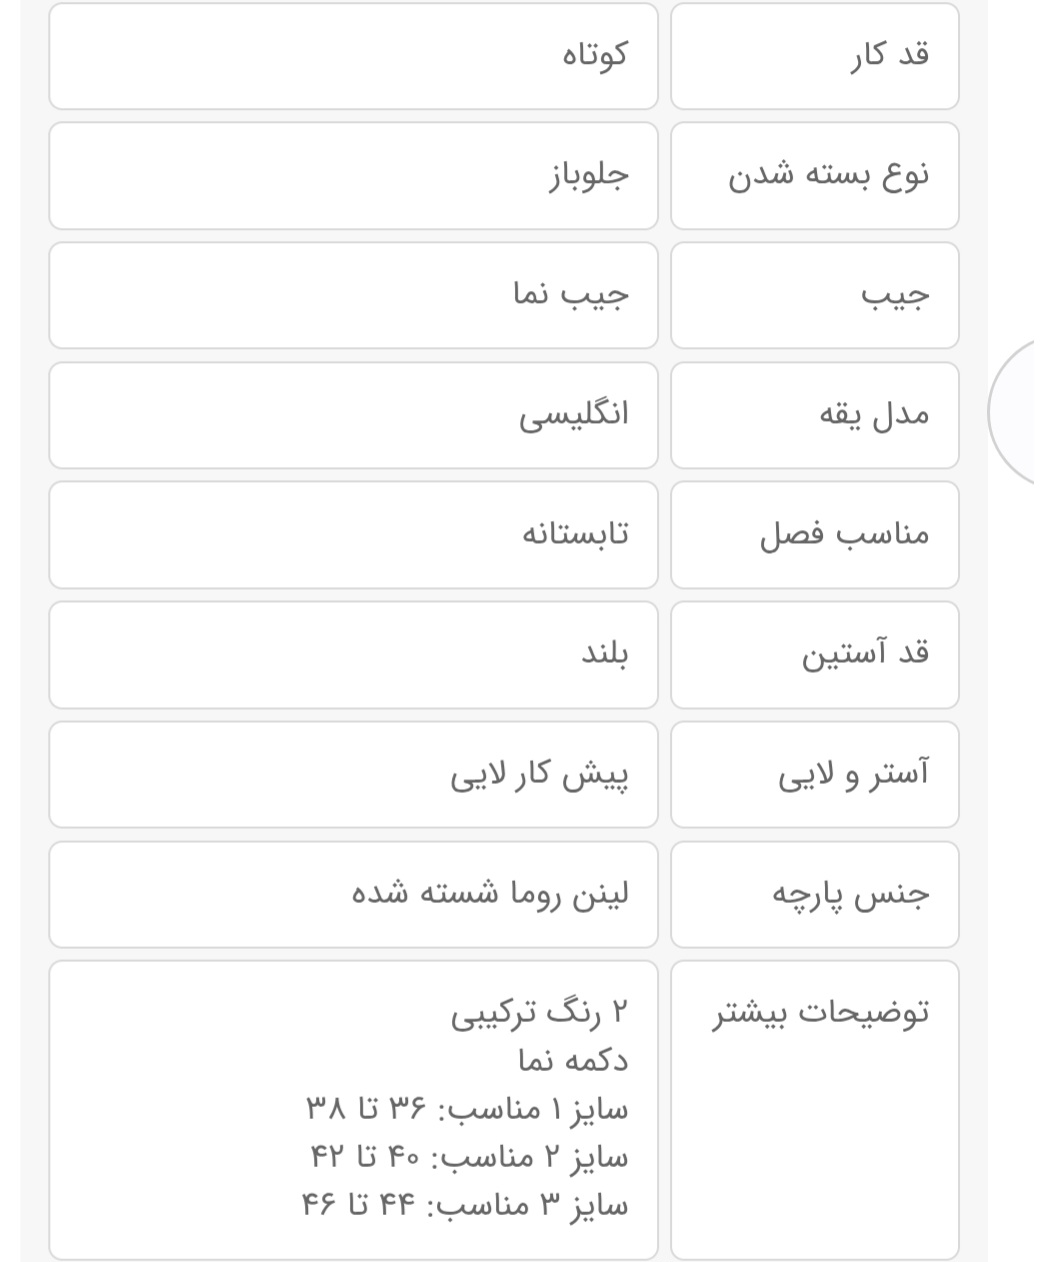Select the 'قد کار' label cell
Viewport: 1044px width, 1262px height.
tap(814, 56)
